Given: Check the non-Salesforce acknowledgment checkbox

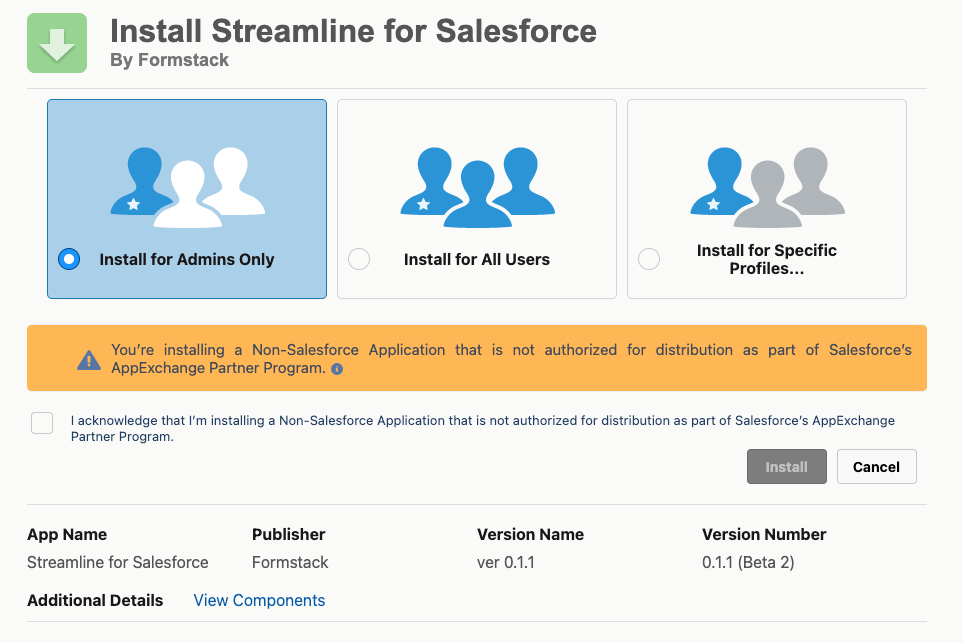Looking at the screenshot, I should (x=42, y=422).
